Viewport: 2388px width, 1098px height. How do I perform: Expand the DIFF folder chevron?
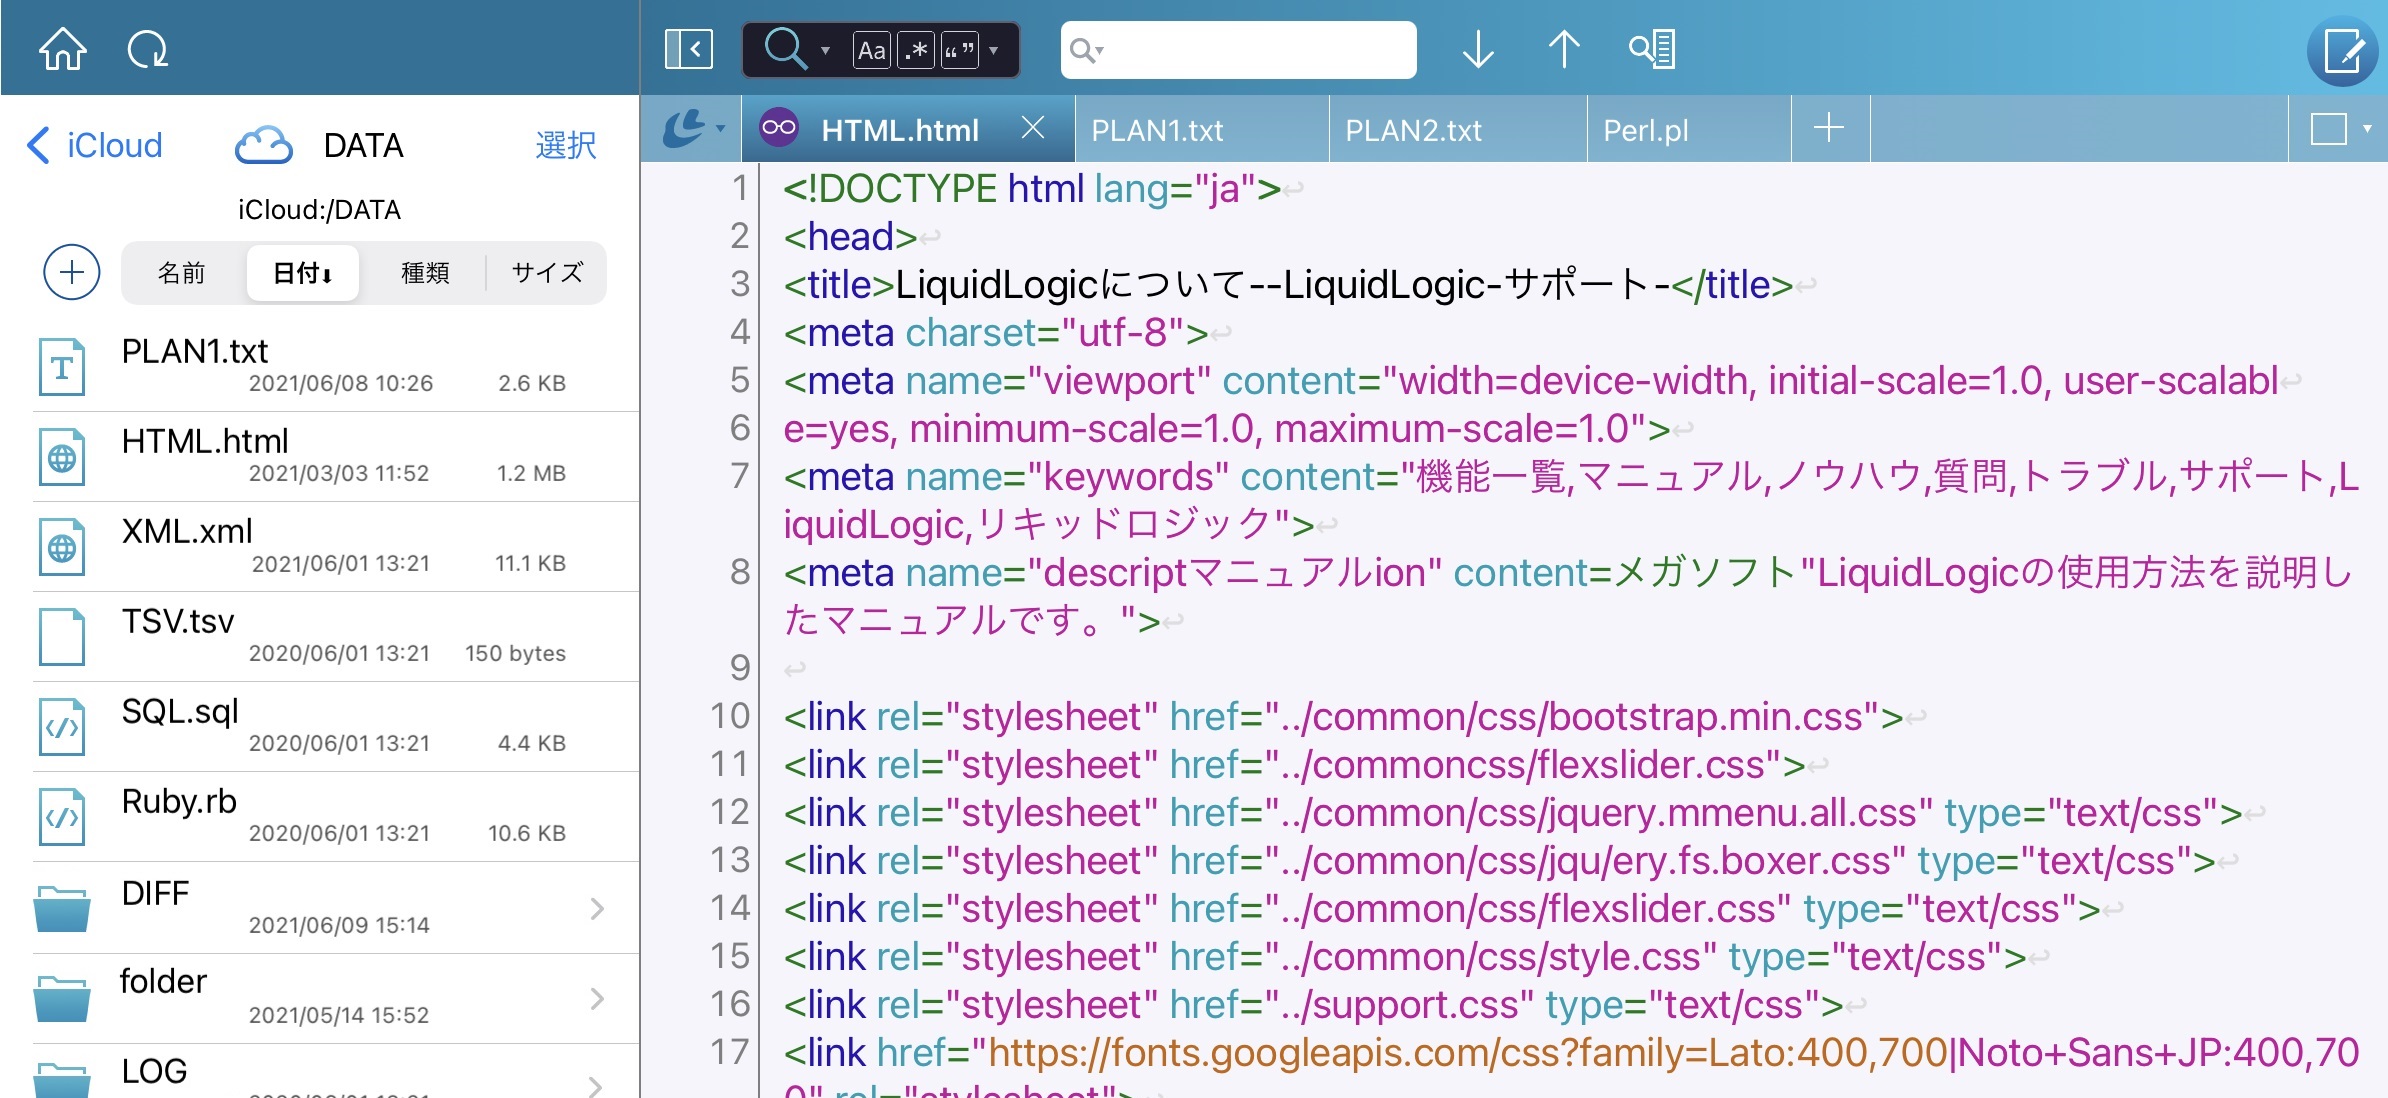[597, 908]
